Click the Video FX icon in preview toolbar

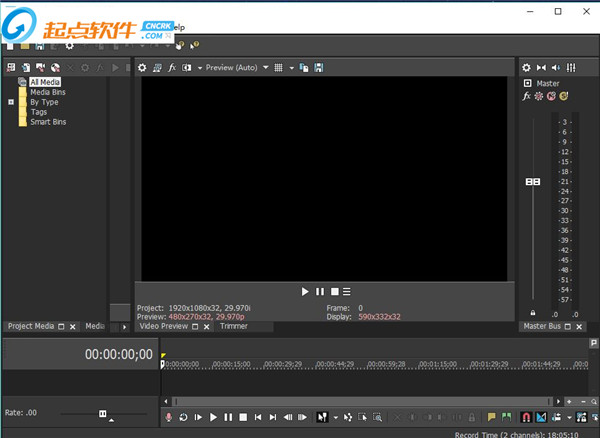pos(172,68)
